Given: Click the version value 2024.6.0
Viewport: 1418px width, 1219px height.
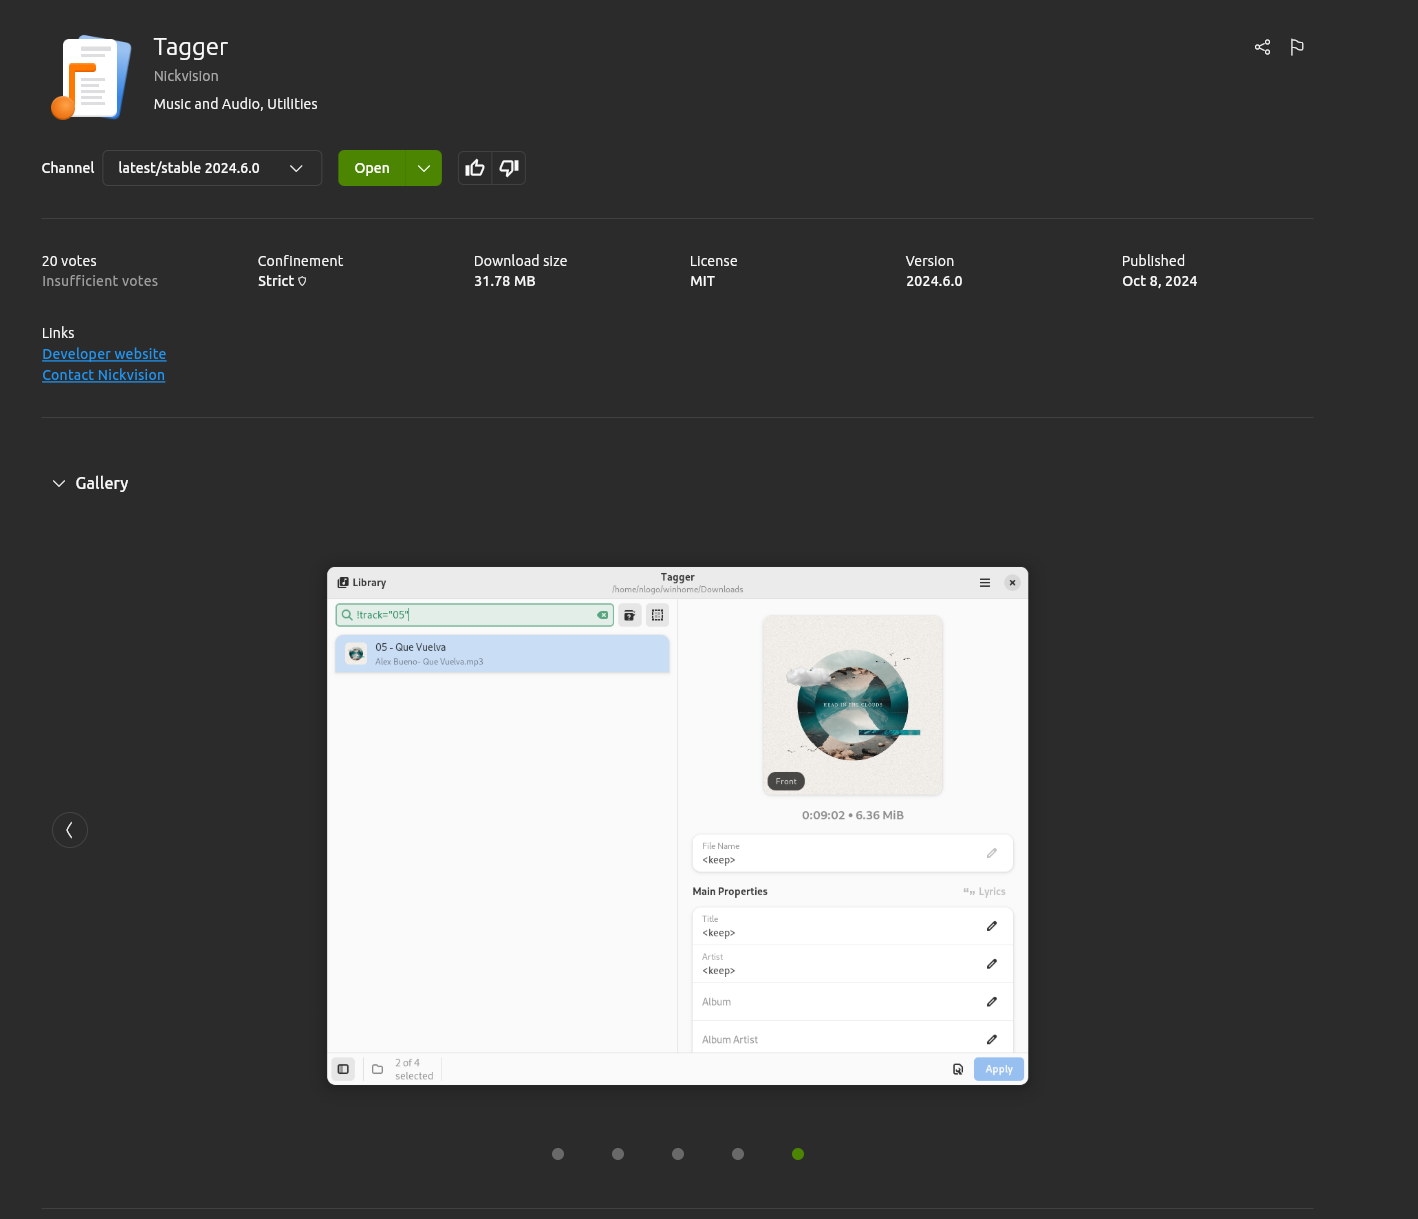Looking at the screenshot, I should click(934, 281).
